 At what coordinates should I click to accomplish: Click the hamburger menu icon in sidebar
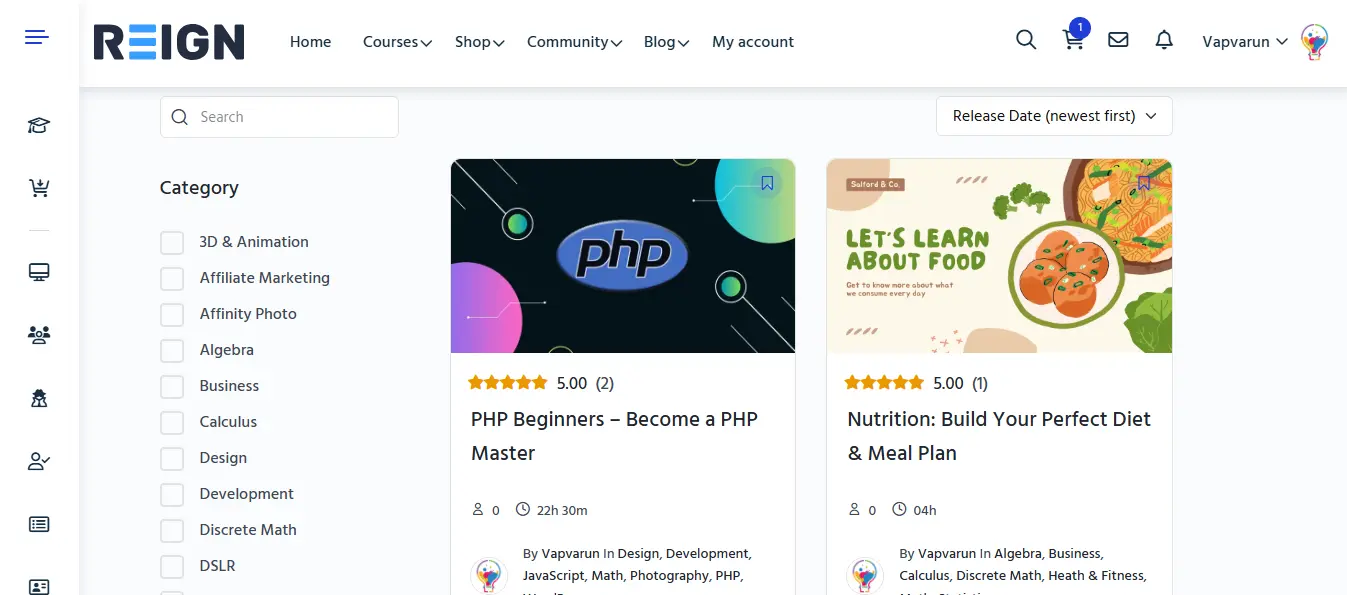pos(37,38)
